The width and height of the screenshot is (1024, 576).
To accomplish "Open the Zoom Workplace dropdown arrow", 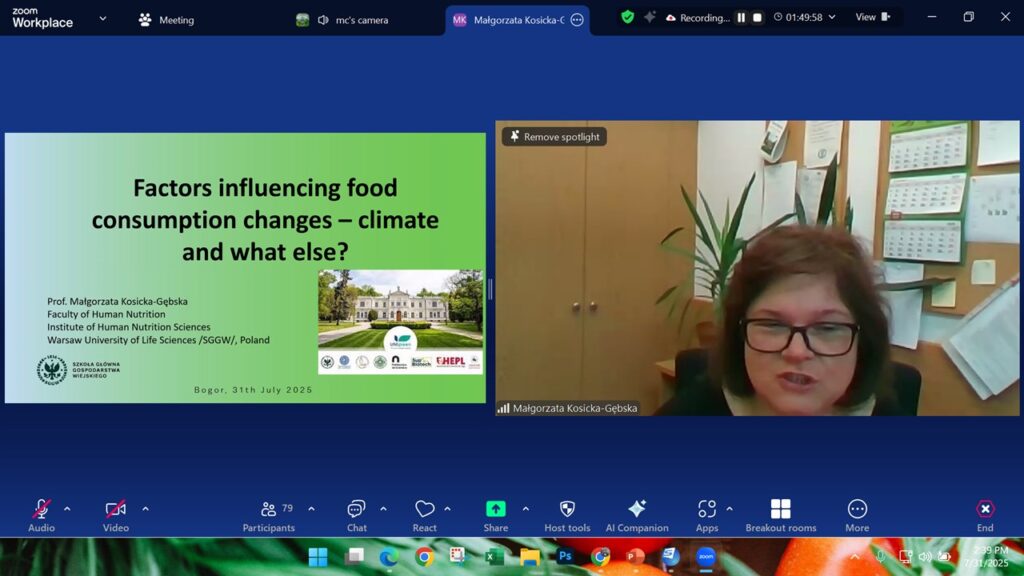I will (102, 18).
